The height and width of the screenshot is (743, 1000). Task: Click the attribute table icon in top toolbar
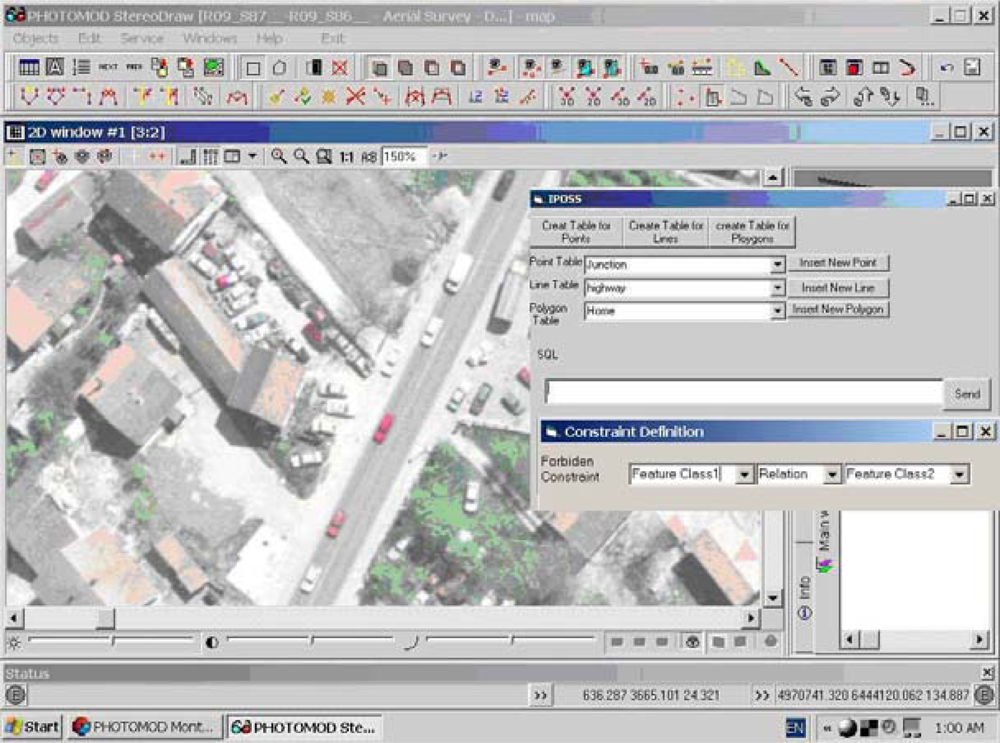pyautogui.click(x=29, y=68)
